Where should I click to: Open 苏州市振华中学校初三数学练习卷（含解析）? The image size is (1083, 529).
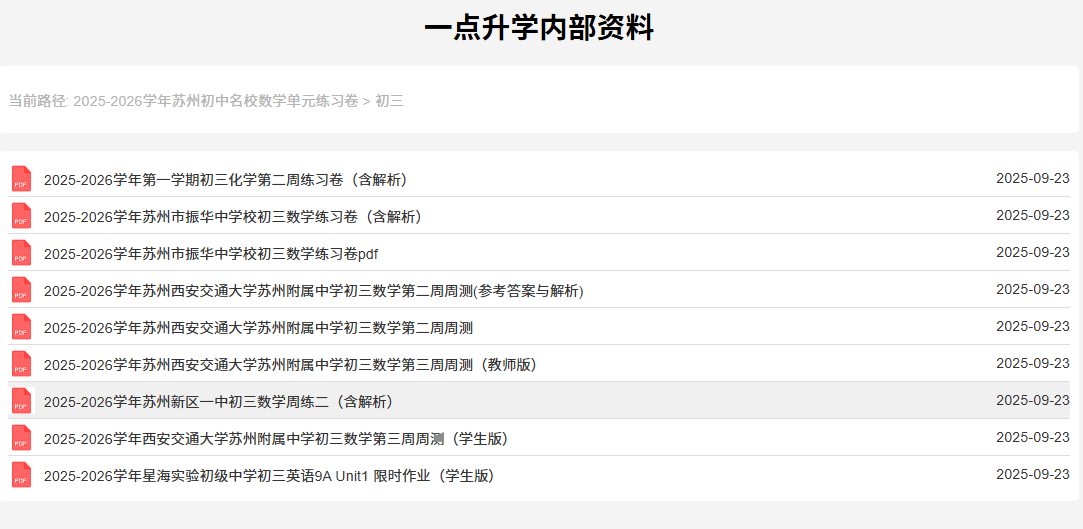[x=232, y=217]
